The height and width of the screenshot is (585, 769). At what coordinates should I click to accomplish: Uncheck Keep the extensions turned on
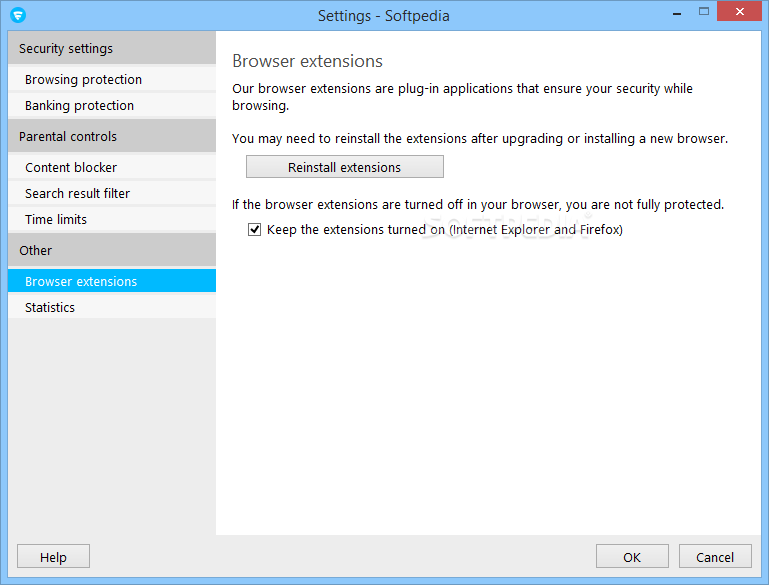pyautogui.click(x=255, y=229)
